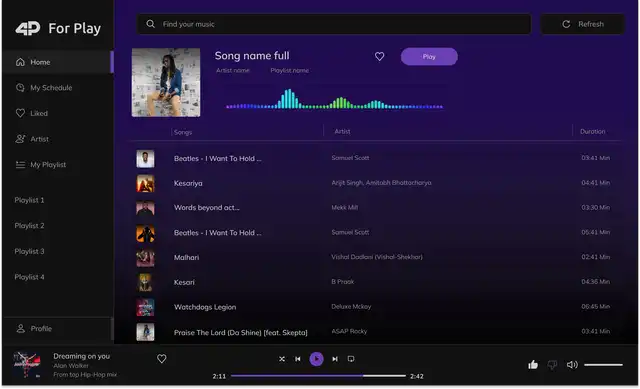Screen dimensions: 640x389
Task: Click the Find your music search field
Action: (333, 24)
